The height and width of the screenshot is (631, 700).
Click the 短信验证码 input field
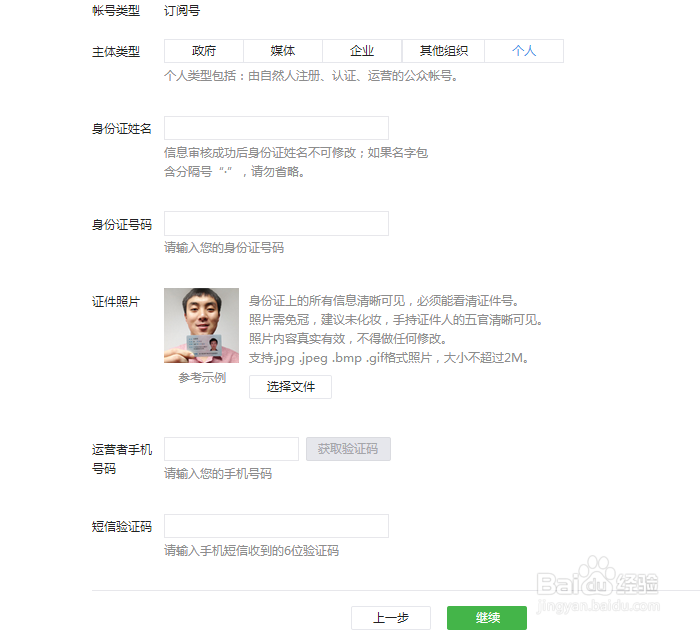[276, 526]
